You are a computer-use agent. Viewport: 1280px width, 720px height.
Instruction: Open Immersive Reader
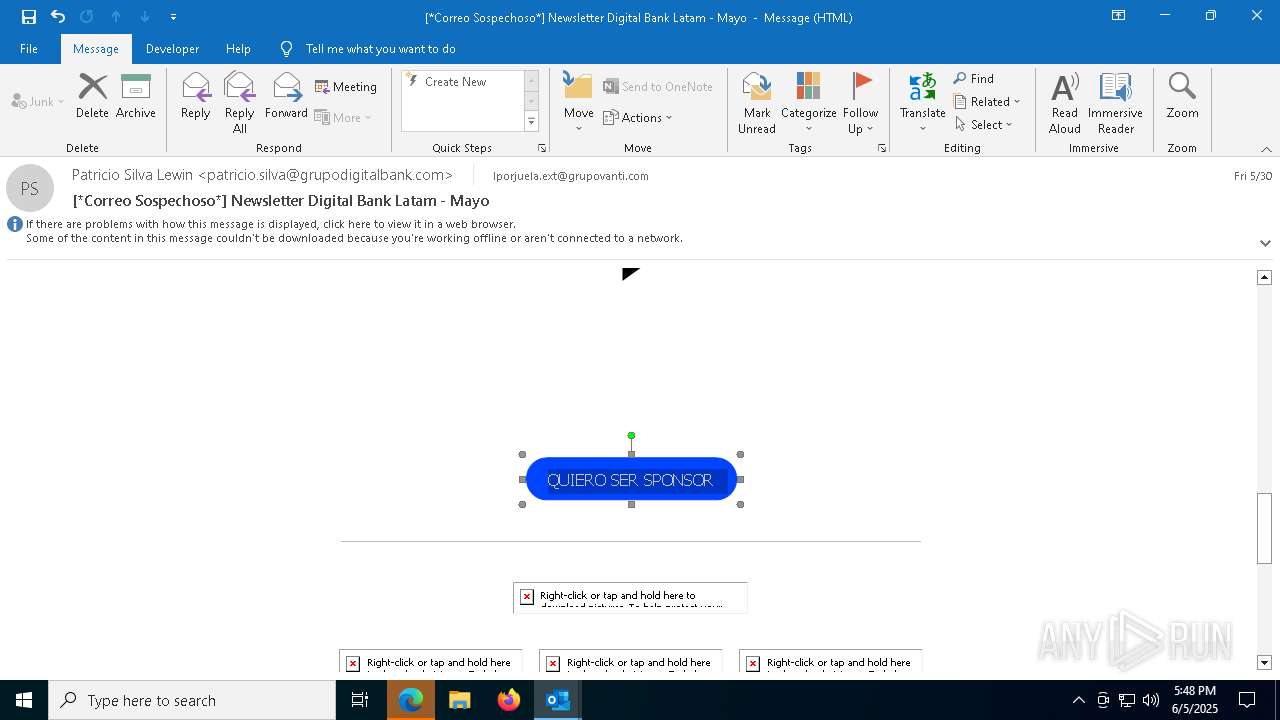pyautogui.click(x=1115, y=103)
